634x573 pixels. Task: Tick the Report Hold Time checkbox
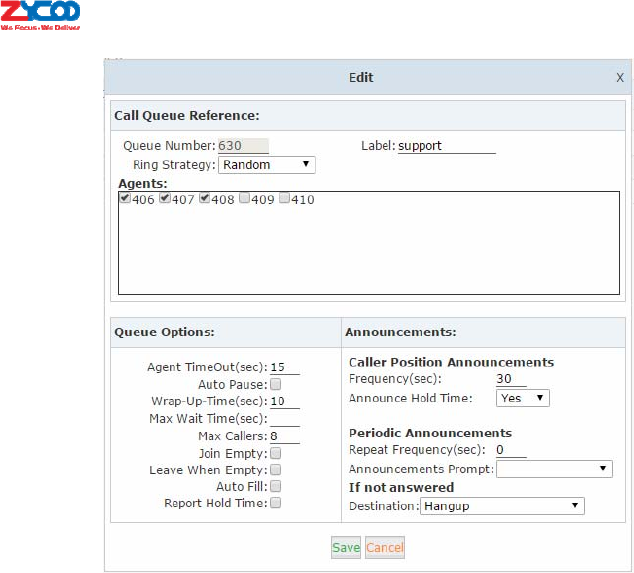(276, 503)
